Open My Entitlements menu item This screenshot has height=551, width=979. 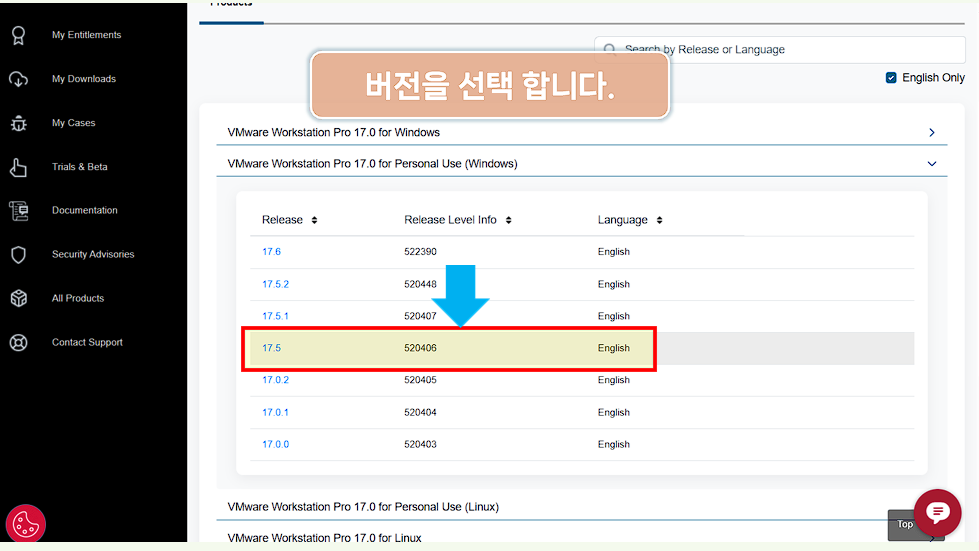tap(87, 35)
